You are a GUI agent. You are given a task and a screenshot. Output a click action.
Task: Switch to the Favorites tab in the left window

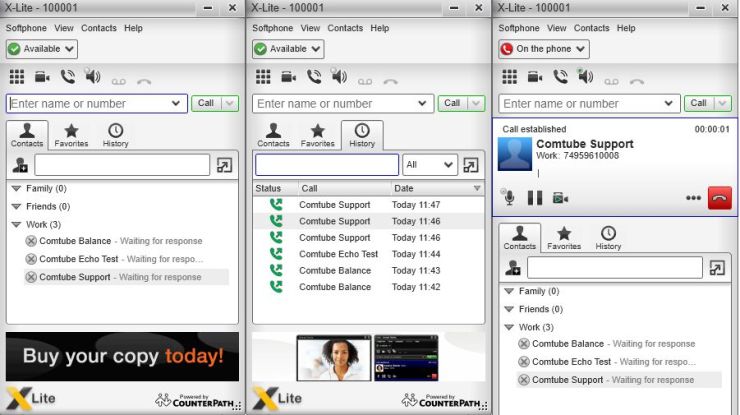(x=71, y=136)
